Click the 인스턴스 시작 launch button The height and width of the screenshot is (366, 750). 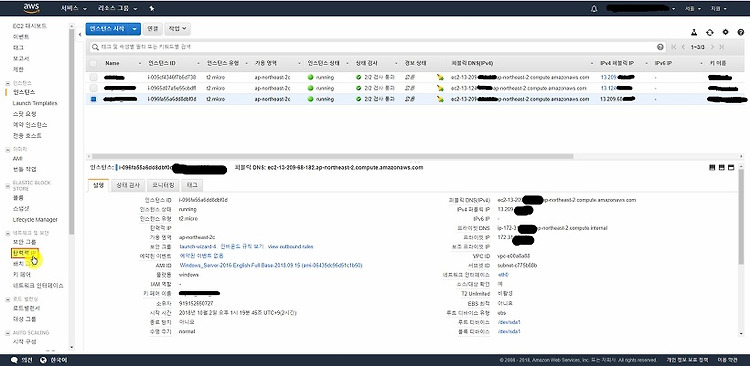tap(108, 29)
